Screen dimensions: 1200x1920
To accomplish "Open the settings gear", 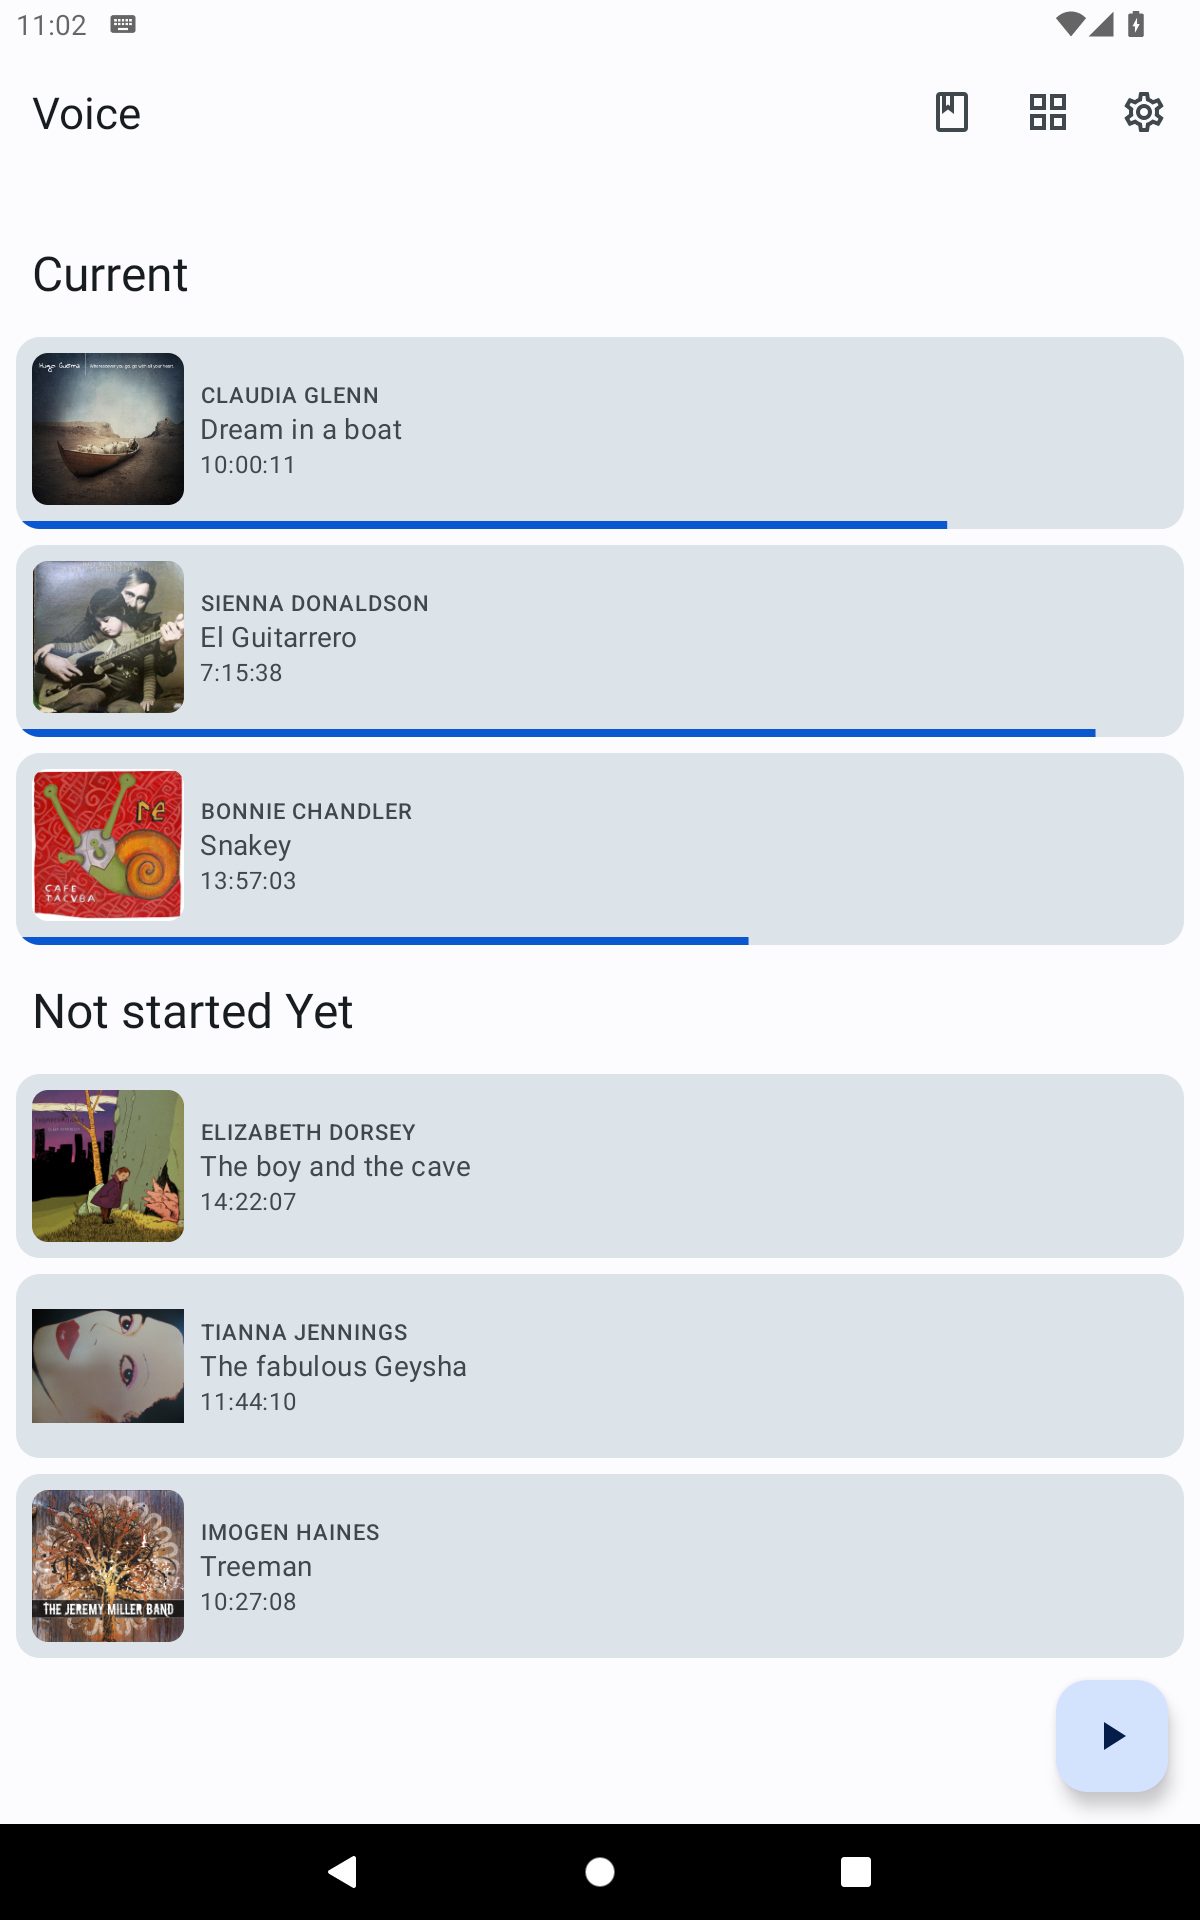I will 1143,112.
